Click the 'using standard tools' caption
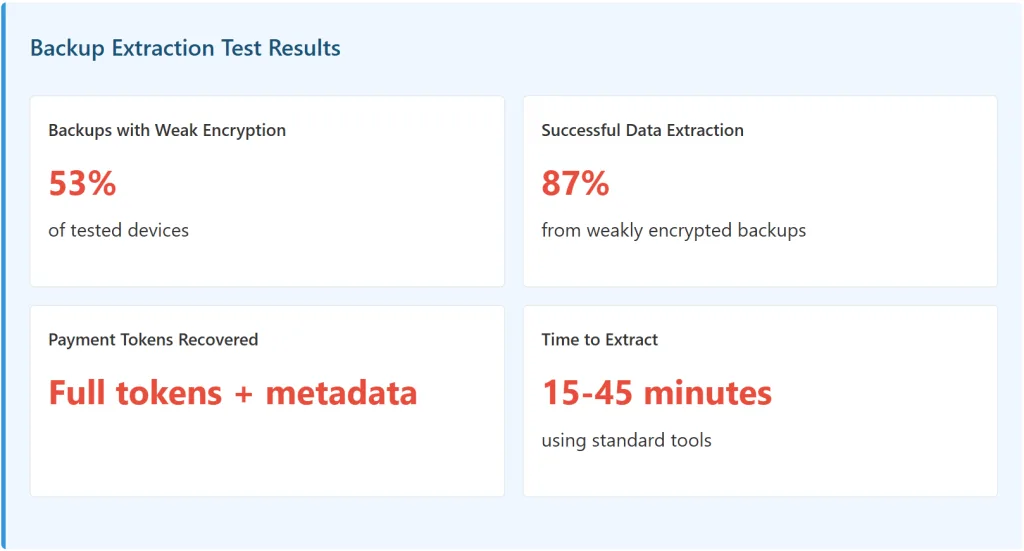1024x551 pixels. click(626, 440)
